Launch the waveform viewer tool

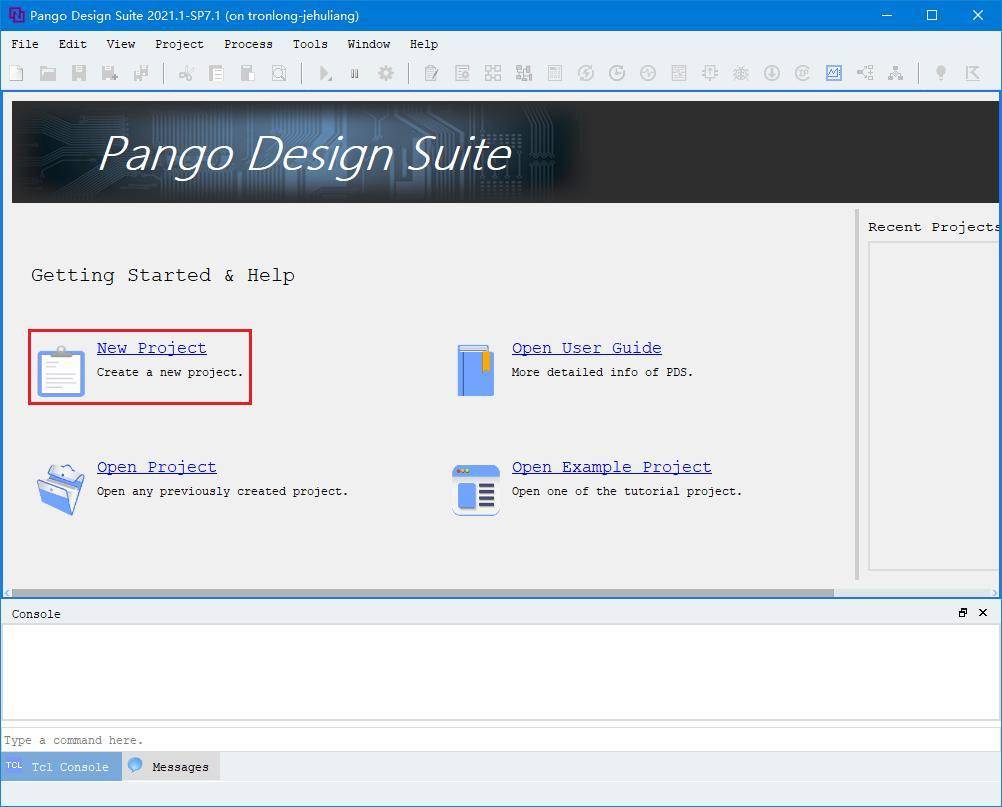pos(834,73)
